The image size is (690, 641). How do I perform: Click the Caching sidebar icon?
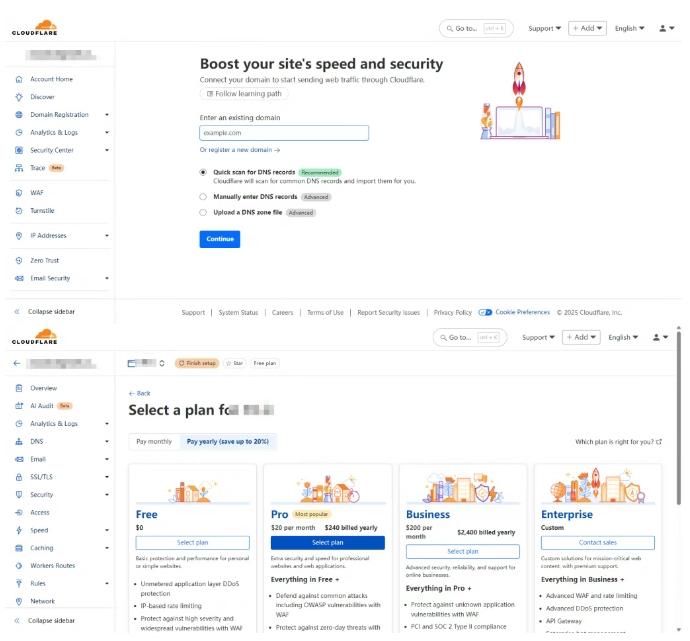(x=19, y=548)
